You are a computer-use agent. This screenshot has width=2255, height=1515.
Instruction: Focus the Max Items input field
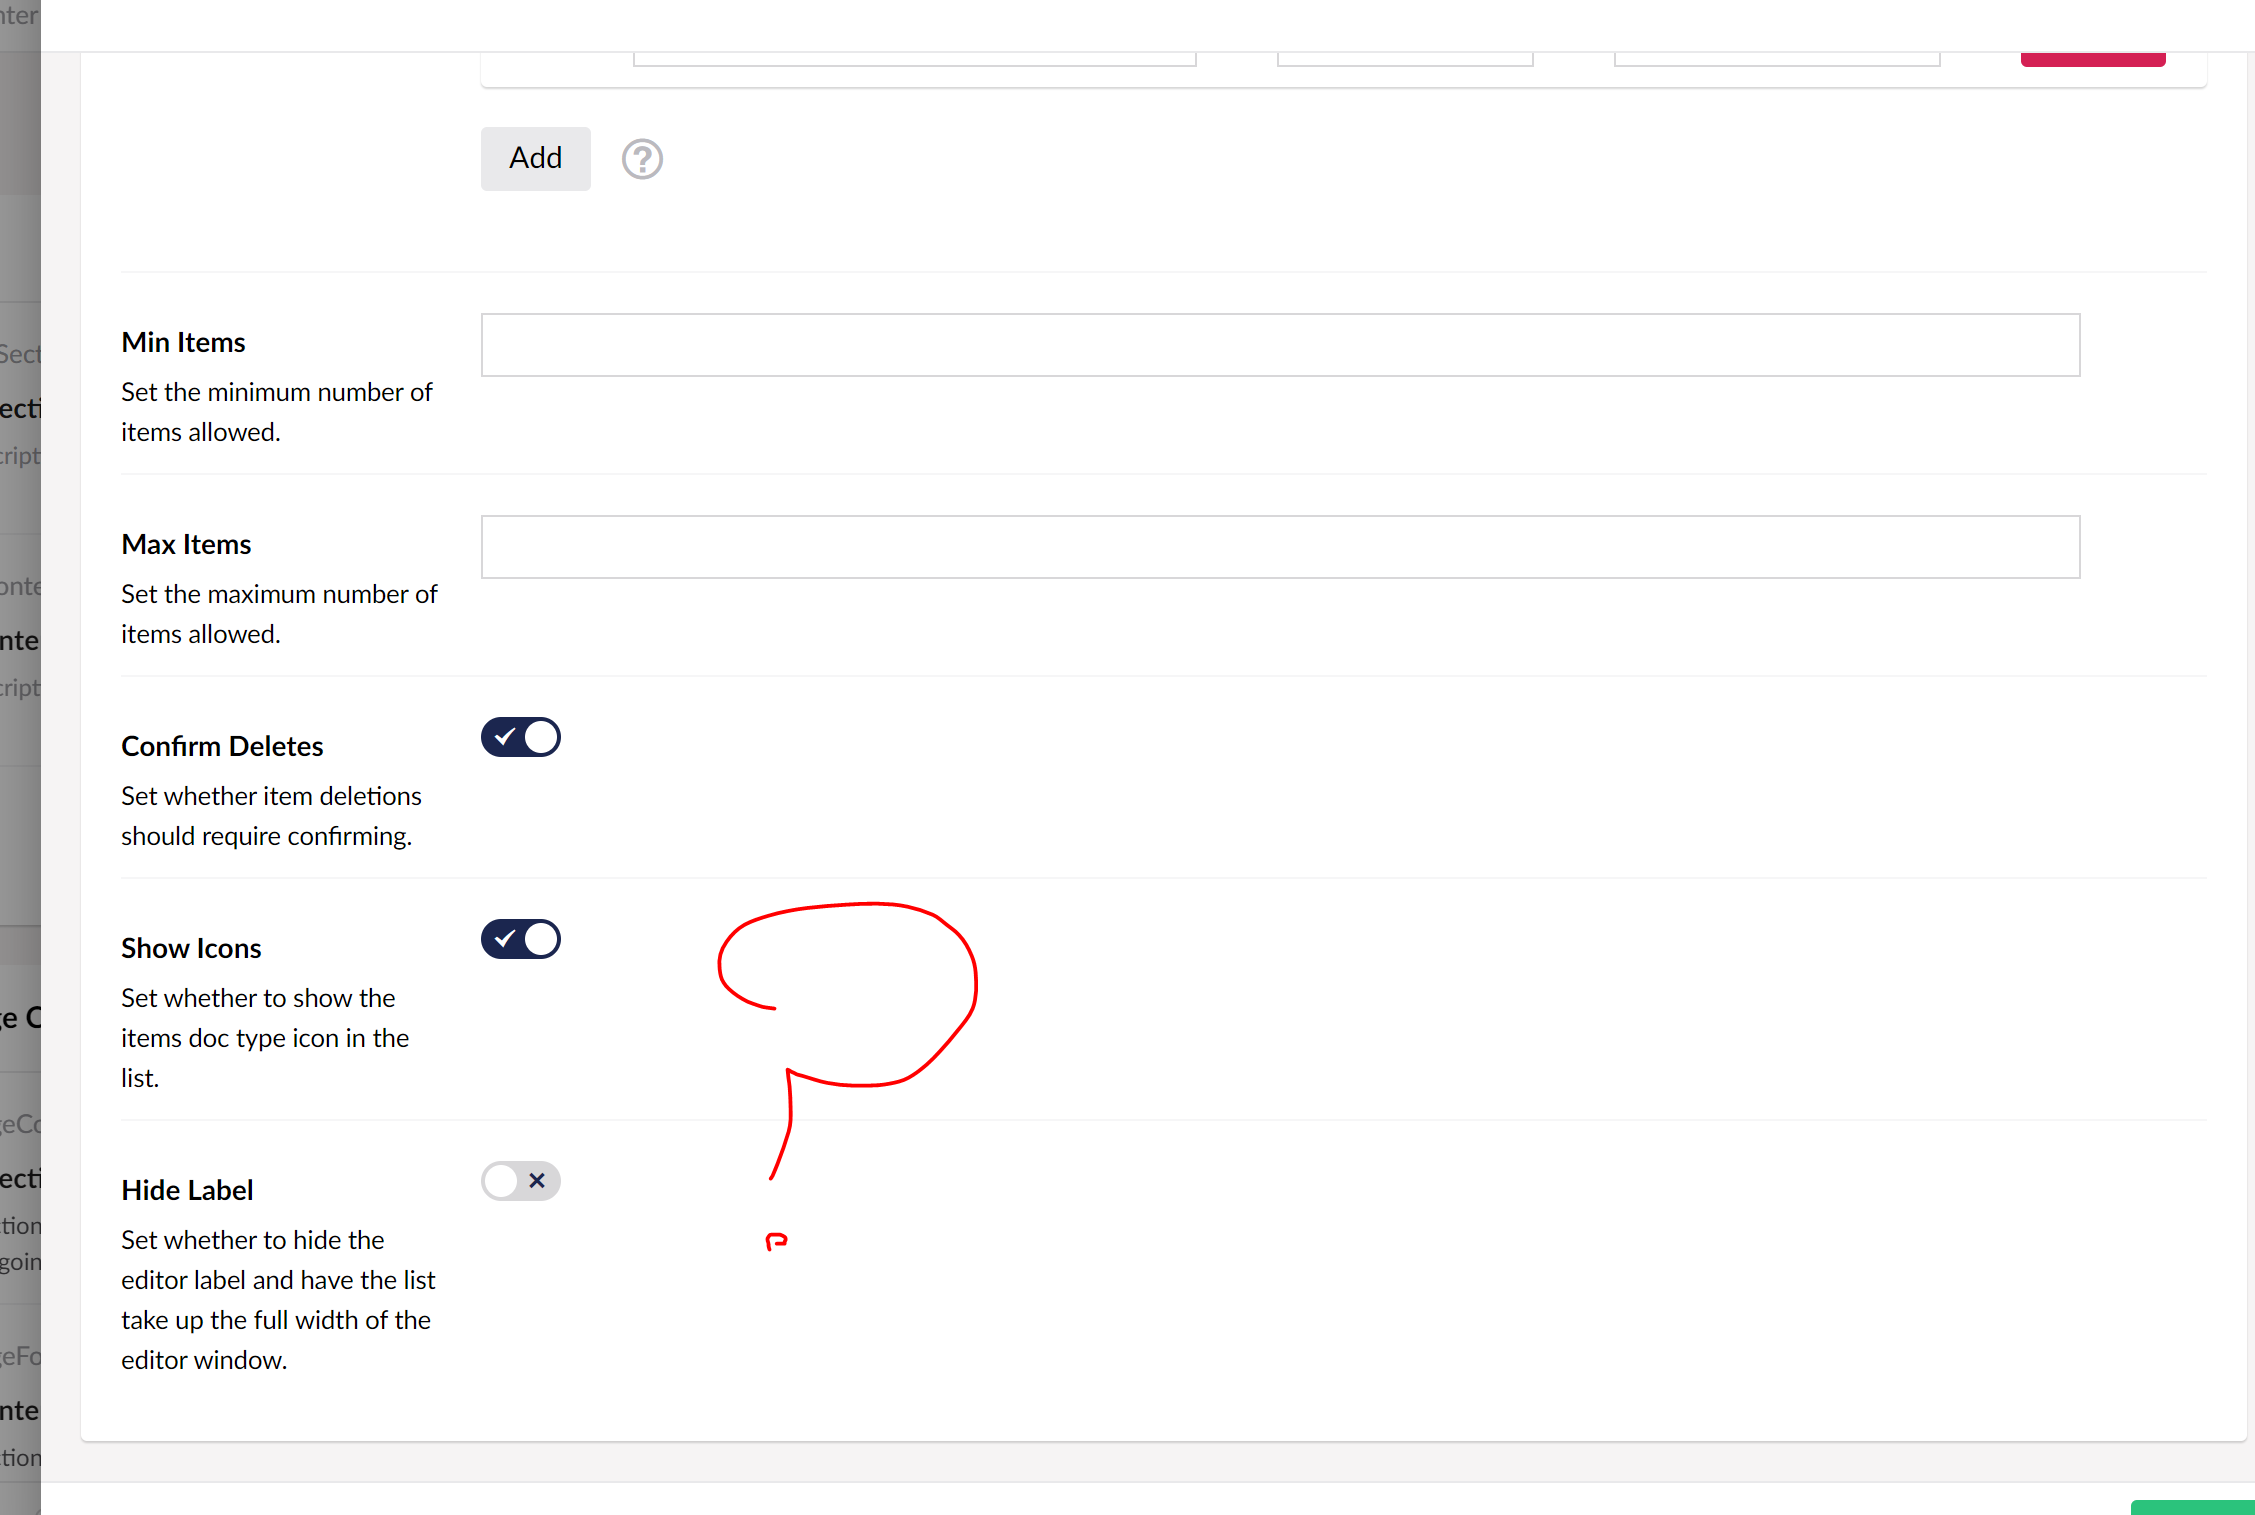tap(1280, 547)
